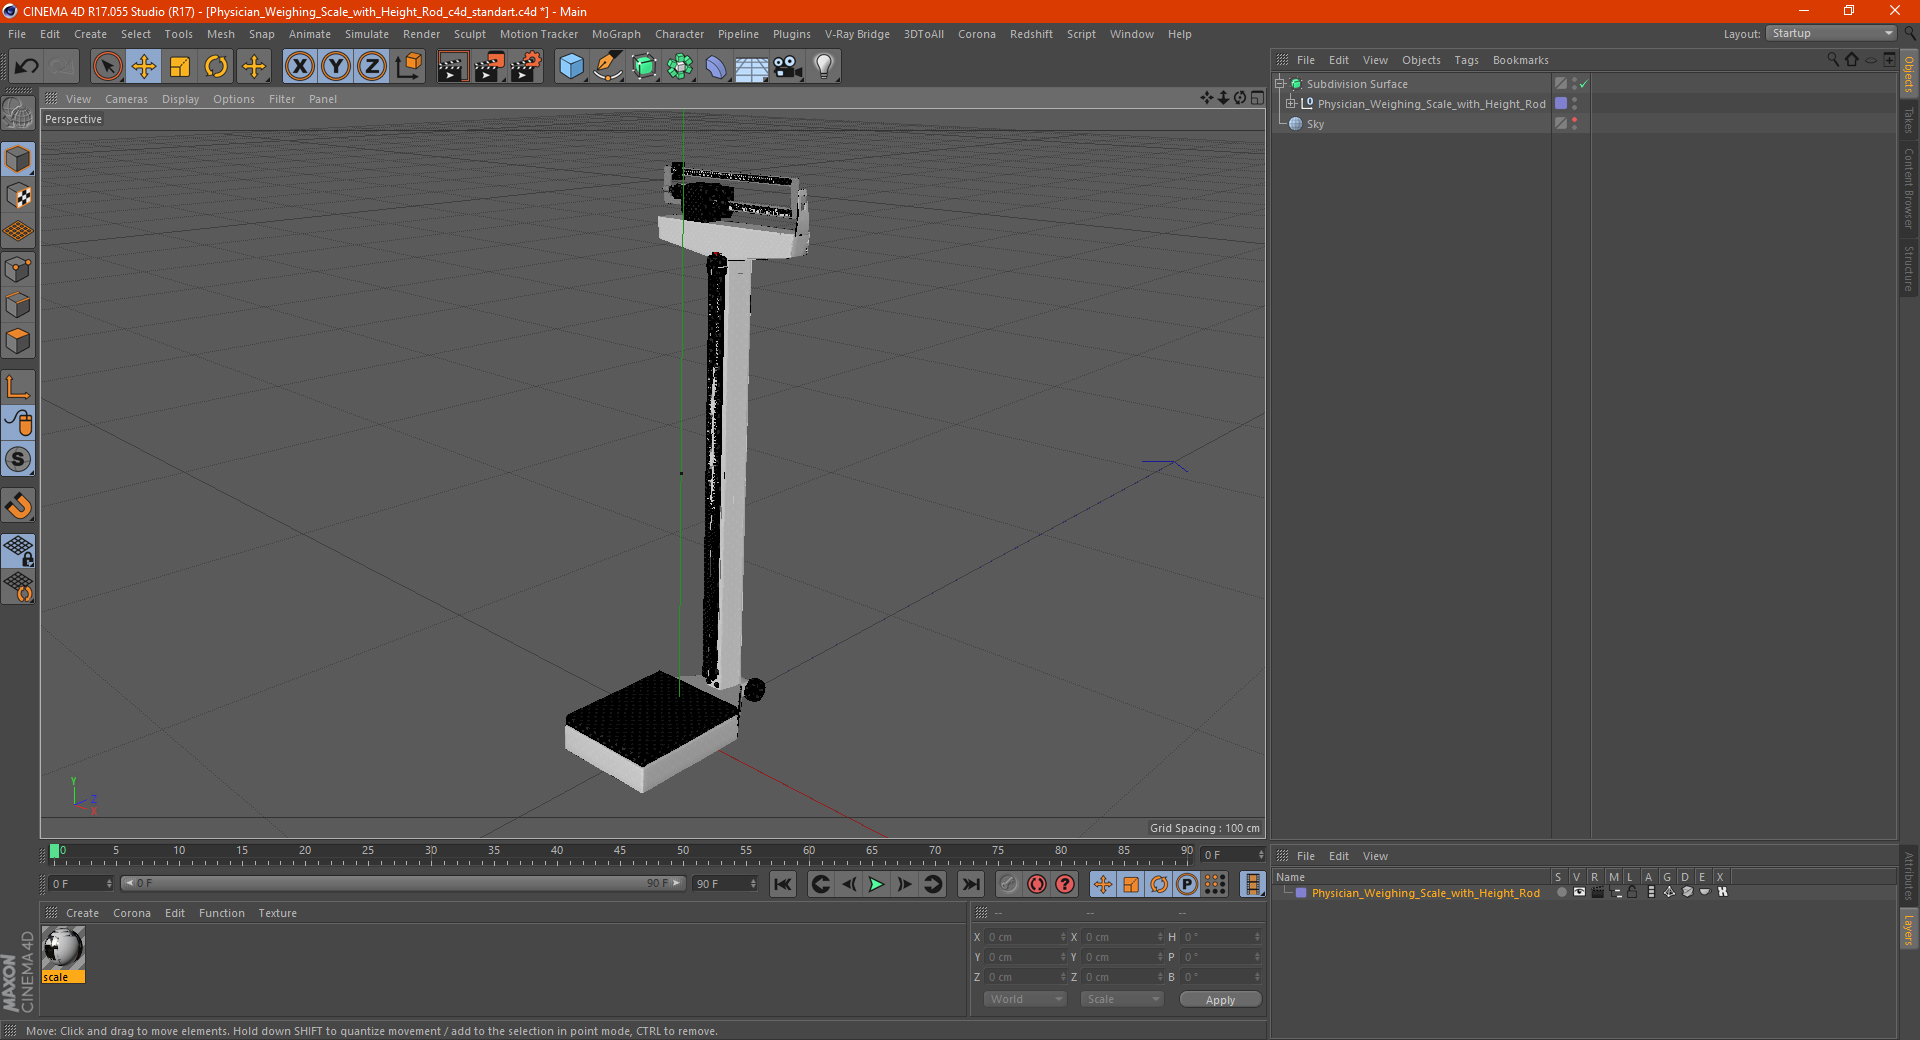Click the magnet Workplane snap icon
Viewport: 1920px width, 1040px height.
click(18, 506)
